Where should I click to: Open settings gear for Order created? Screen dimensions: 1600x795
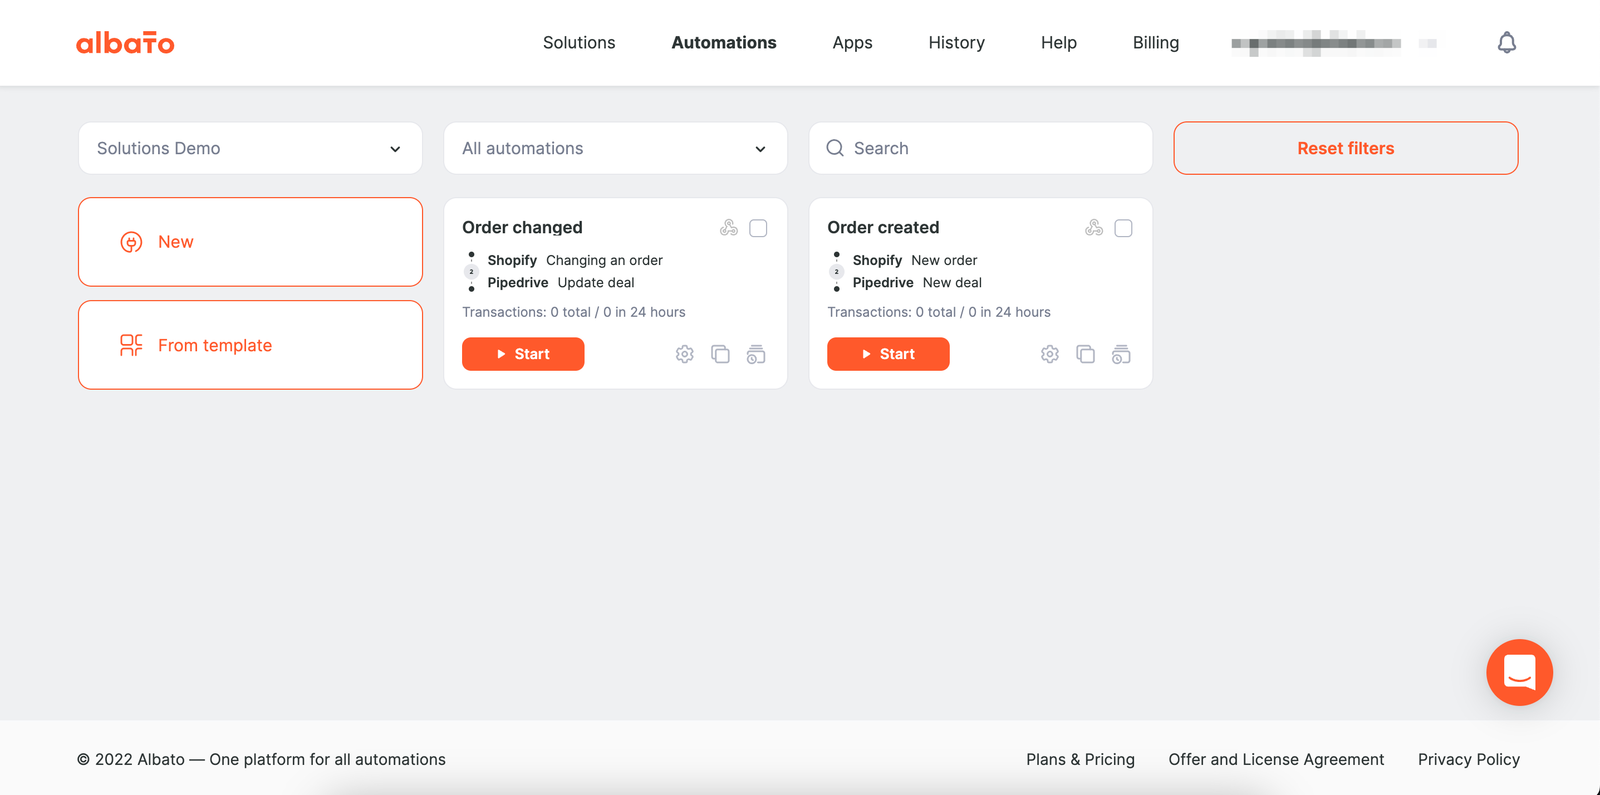1049,354
